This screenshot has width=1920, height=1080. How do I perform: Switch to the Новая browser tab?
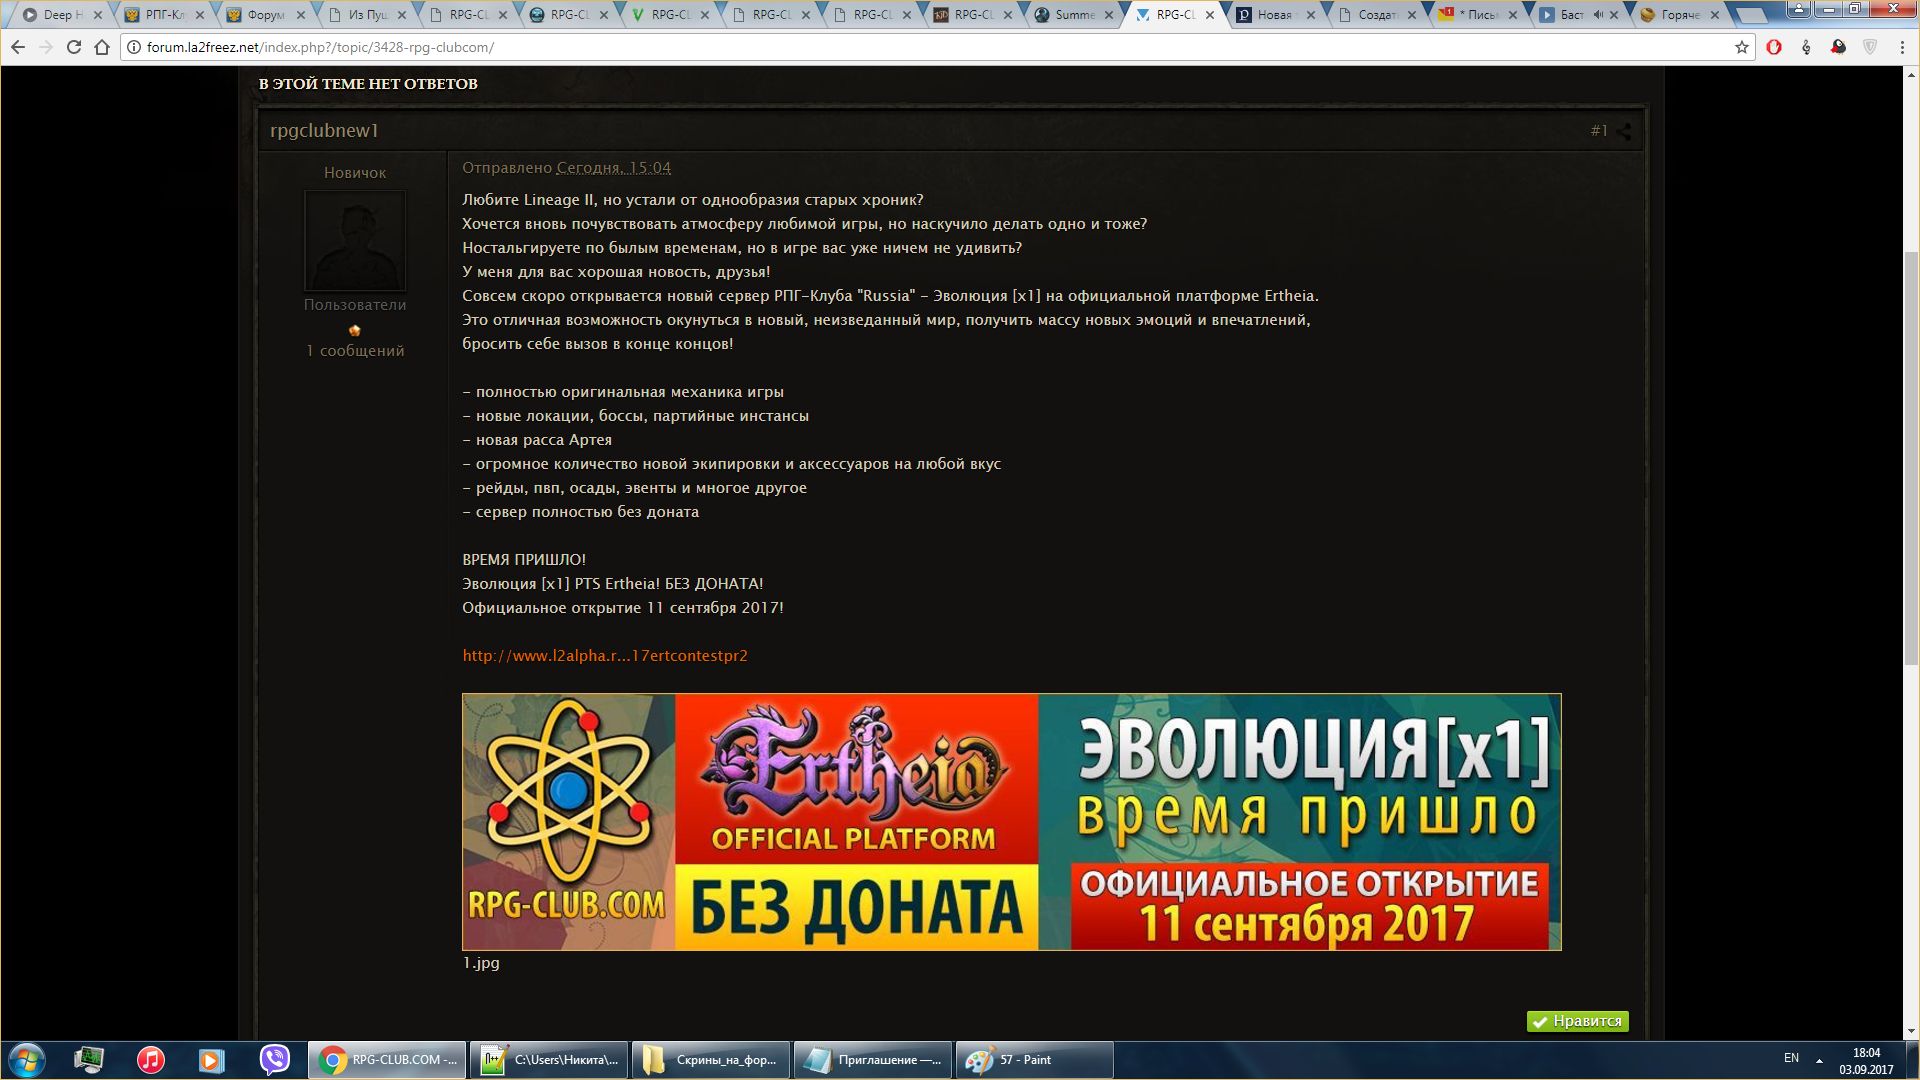1275,15
